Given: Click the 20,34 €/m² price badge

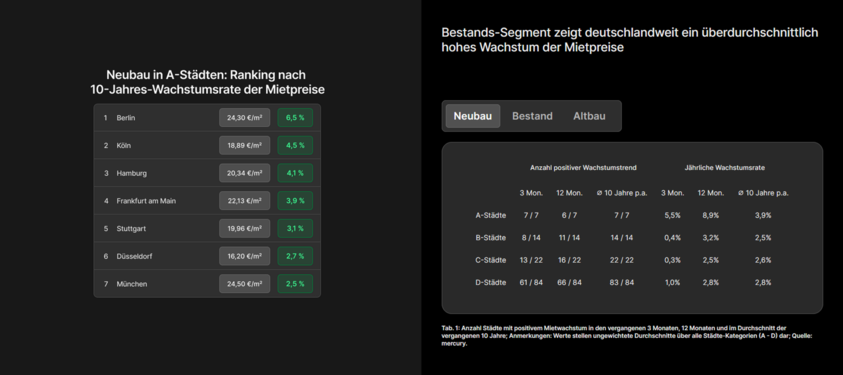Looking at the screenshot, I should 245,173.
